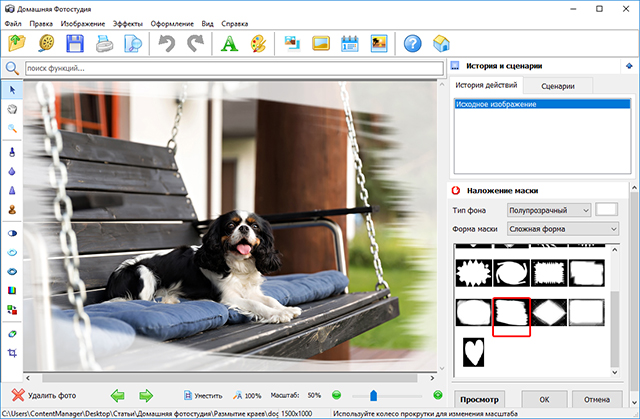Open the paint palette effects icon
Screen dimensions: 640x419
click(x=258, y=43)
